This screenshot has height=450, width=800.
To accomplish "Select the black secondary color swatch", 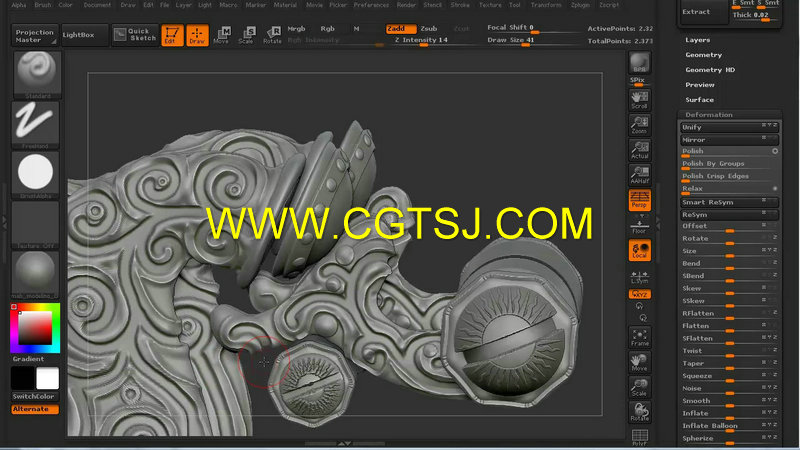I will (x=22, y=379).
